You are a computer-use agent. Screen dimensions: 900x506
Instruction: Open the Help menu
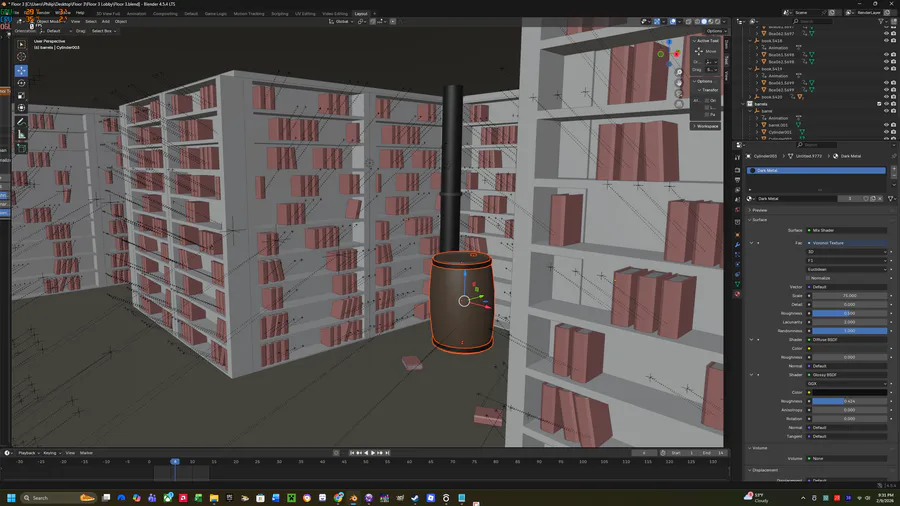[x=80, y=13]
